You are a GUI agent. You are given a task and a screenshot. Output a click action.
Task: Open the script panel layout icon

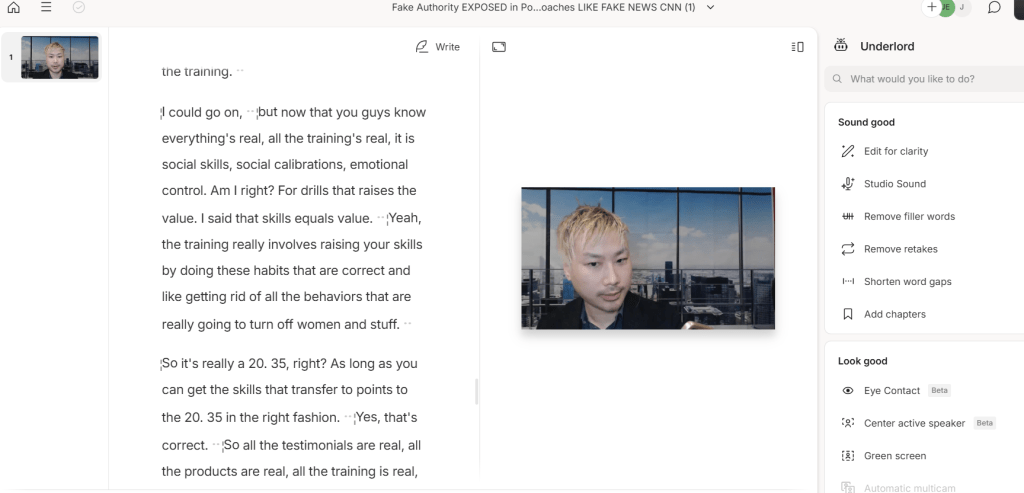coord(797,47)
